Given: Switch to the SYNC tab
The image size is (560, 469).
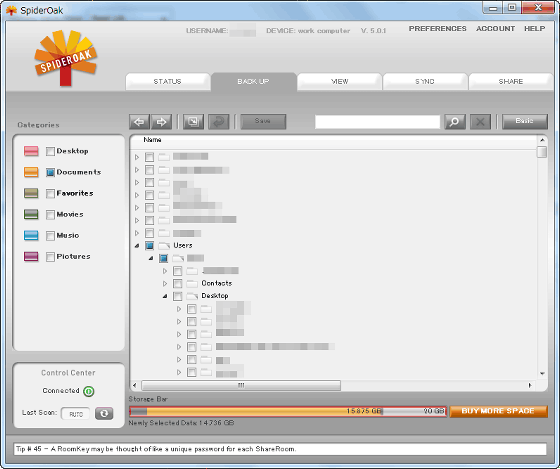Looking at the screenshot, I should [425, 82].
